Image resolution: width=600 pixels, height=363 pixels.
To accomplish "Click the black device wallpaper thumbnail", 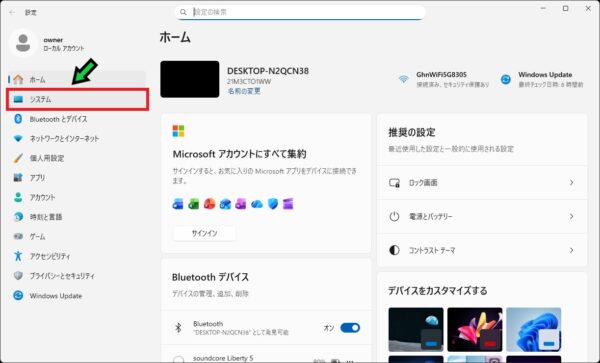I will (190, 79).
